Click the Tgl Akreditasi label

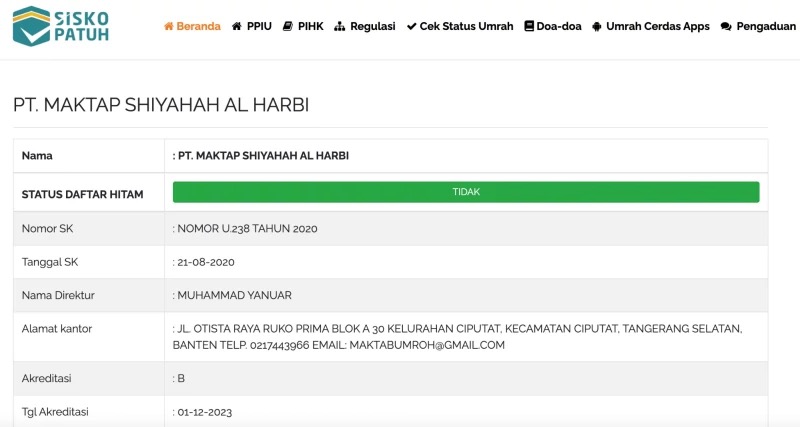(x=55, y=412)
